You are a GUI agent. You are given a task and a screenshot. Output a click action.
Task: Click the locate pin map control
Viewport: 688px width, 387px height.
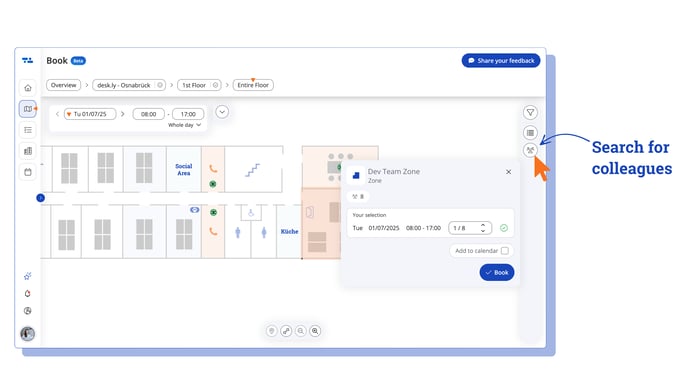[272, 331]
